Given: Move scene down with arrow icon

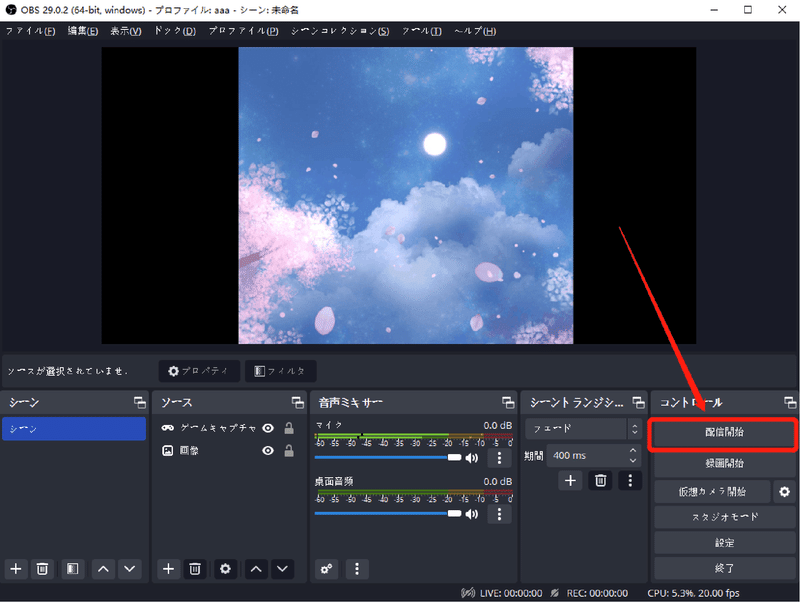Looking at the screenshot, I should (x=130, y=569).
